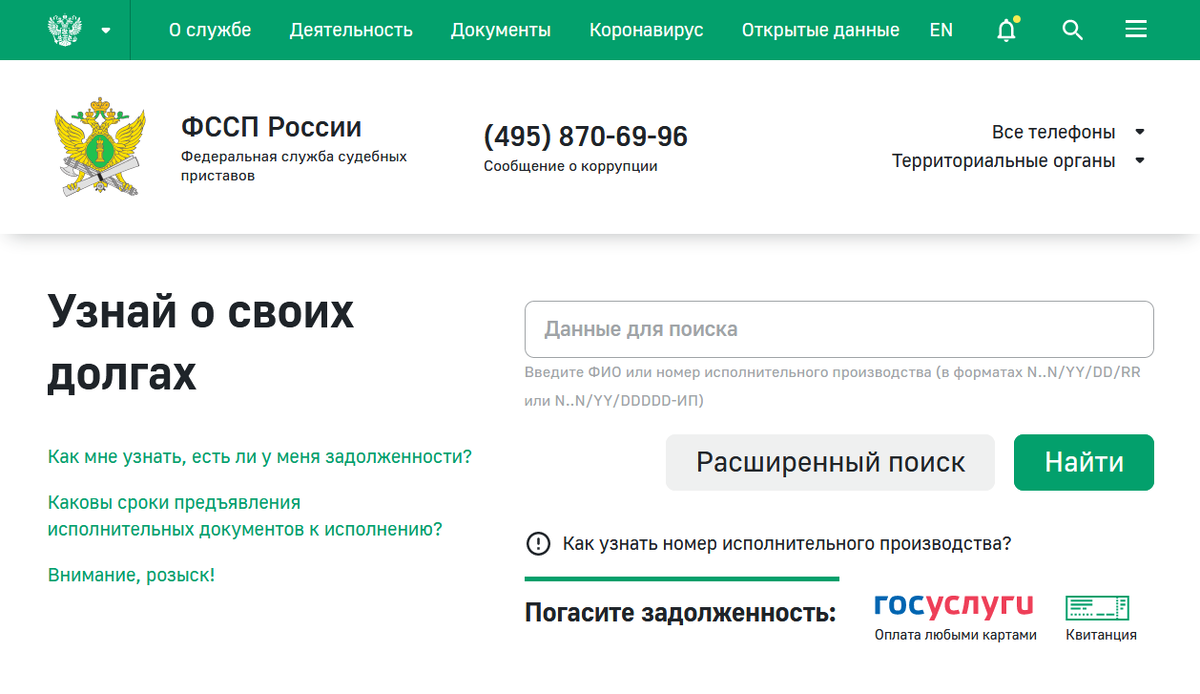Click the Квитанция label text

tap(1101, 635)
